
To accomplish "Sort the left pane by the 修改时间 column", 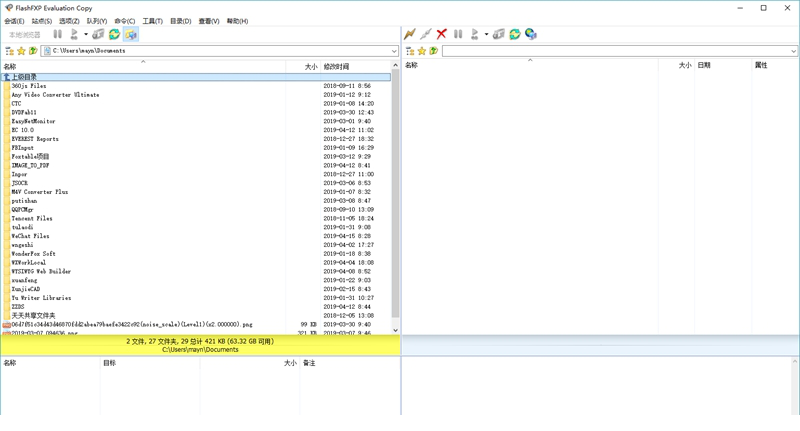I will pos(356,67).
